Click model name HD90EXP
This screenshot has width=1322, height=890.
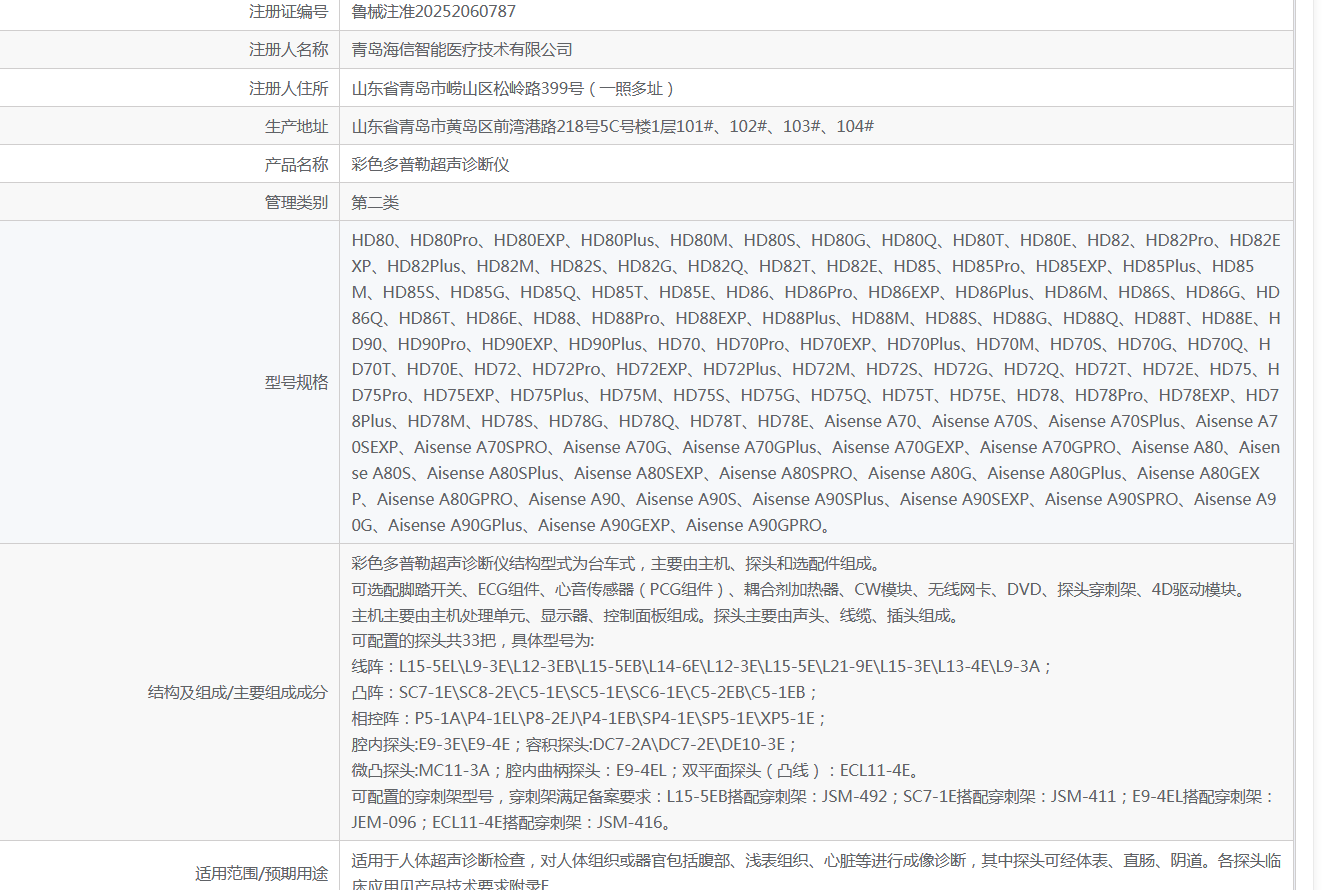tap(518, 344)
